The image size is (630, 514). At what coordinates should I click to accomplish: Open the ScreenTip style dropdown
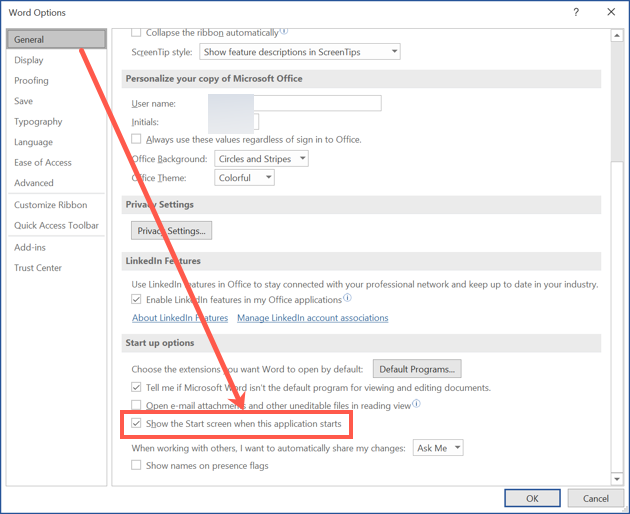[x=299, y=51]
